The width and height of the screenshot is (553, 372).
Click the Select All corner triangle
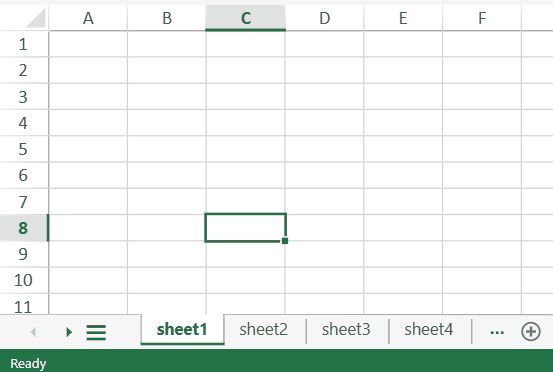(x=36, y=18)
